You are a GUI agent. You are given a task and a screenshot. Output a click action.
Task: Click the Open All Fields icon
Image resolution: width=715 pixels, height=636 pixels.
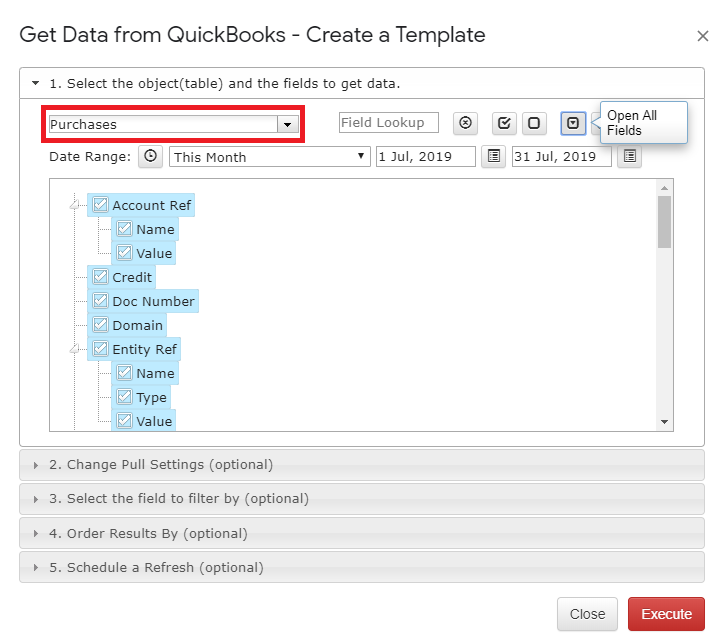573,123
